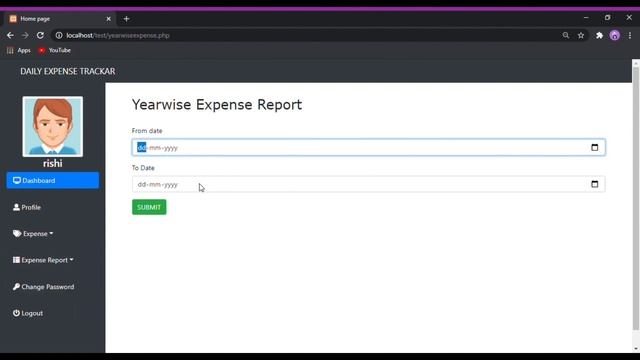This screenshot has height=360, width=640.
Task: Open Profile in the sidebar
Action: 27,207
